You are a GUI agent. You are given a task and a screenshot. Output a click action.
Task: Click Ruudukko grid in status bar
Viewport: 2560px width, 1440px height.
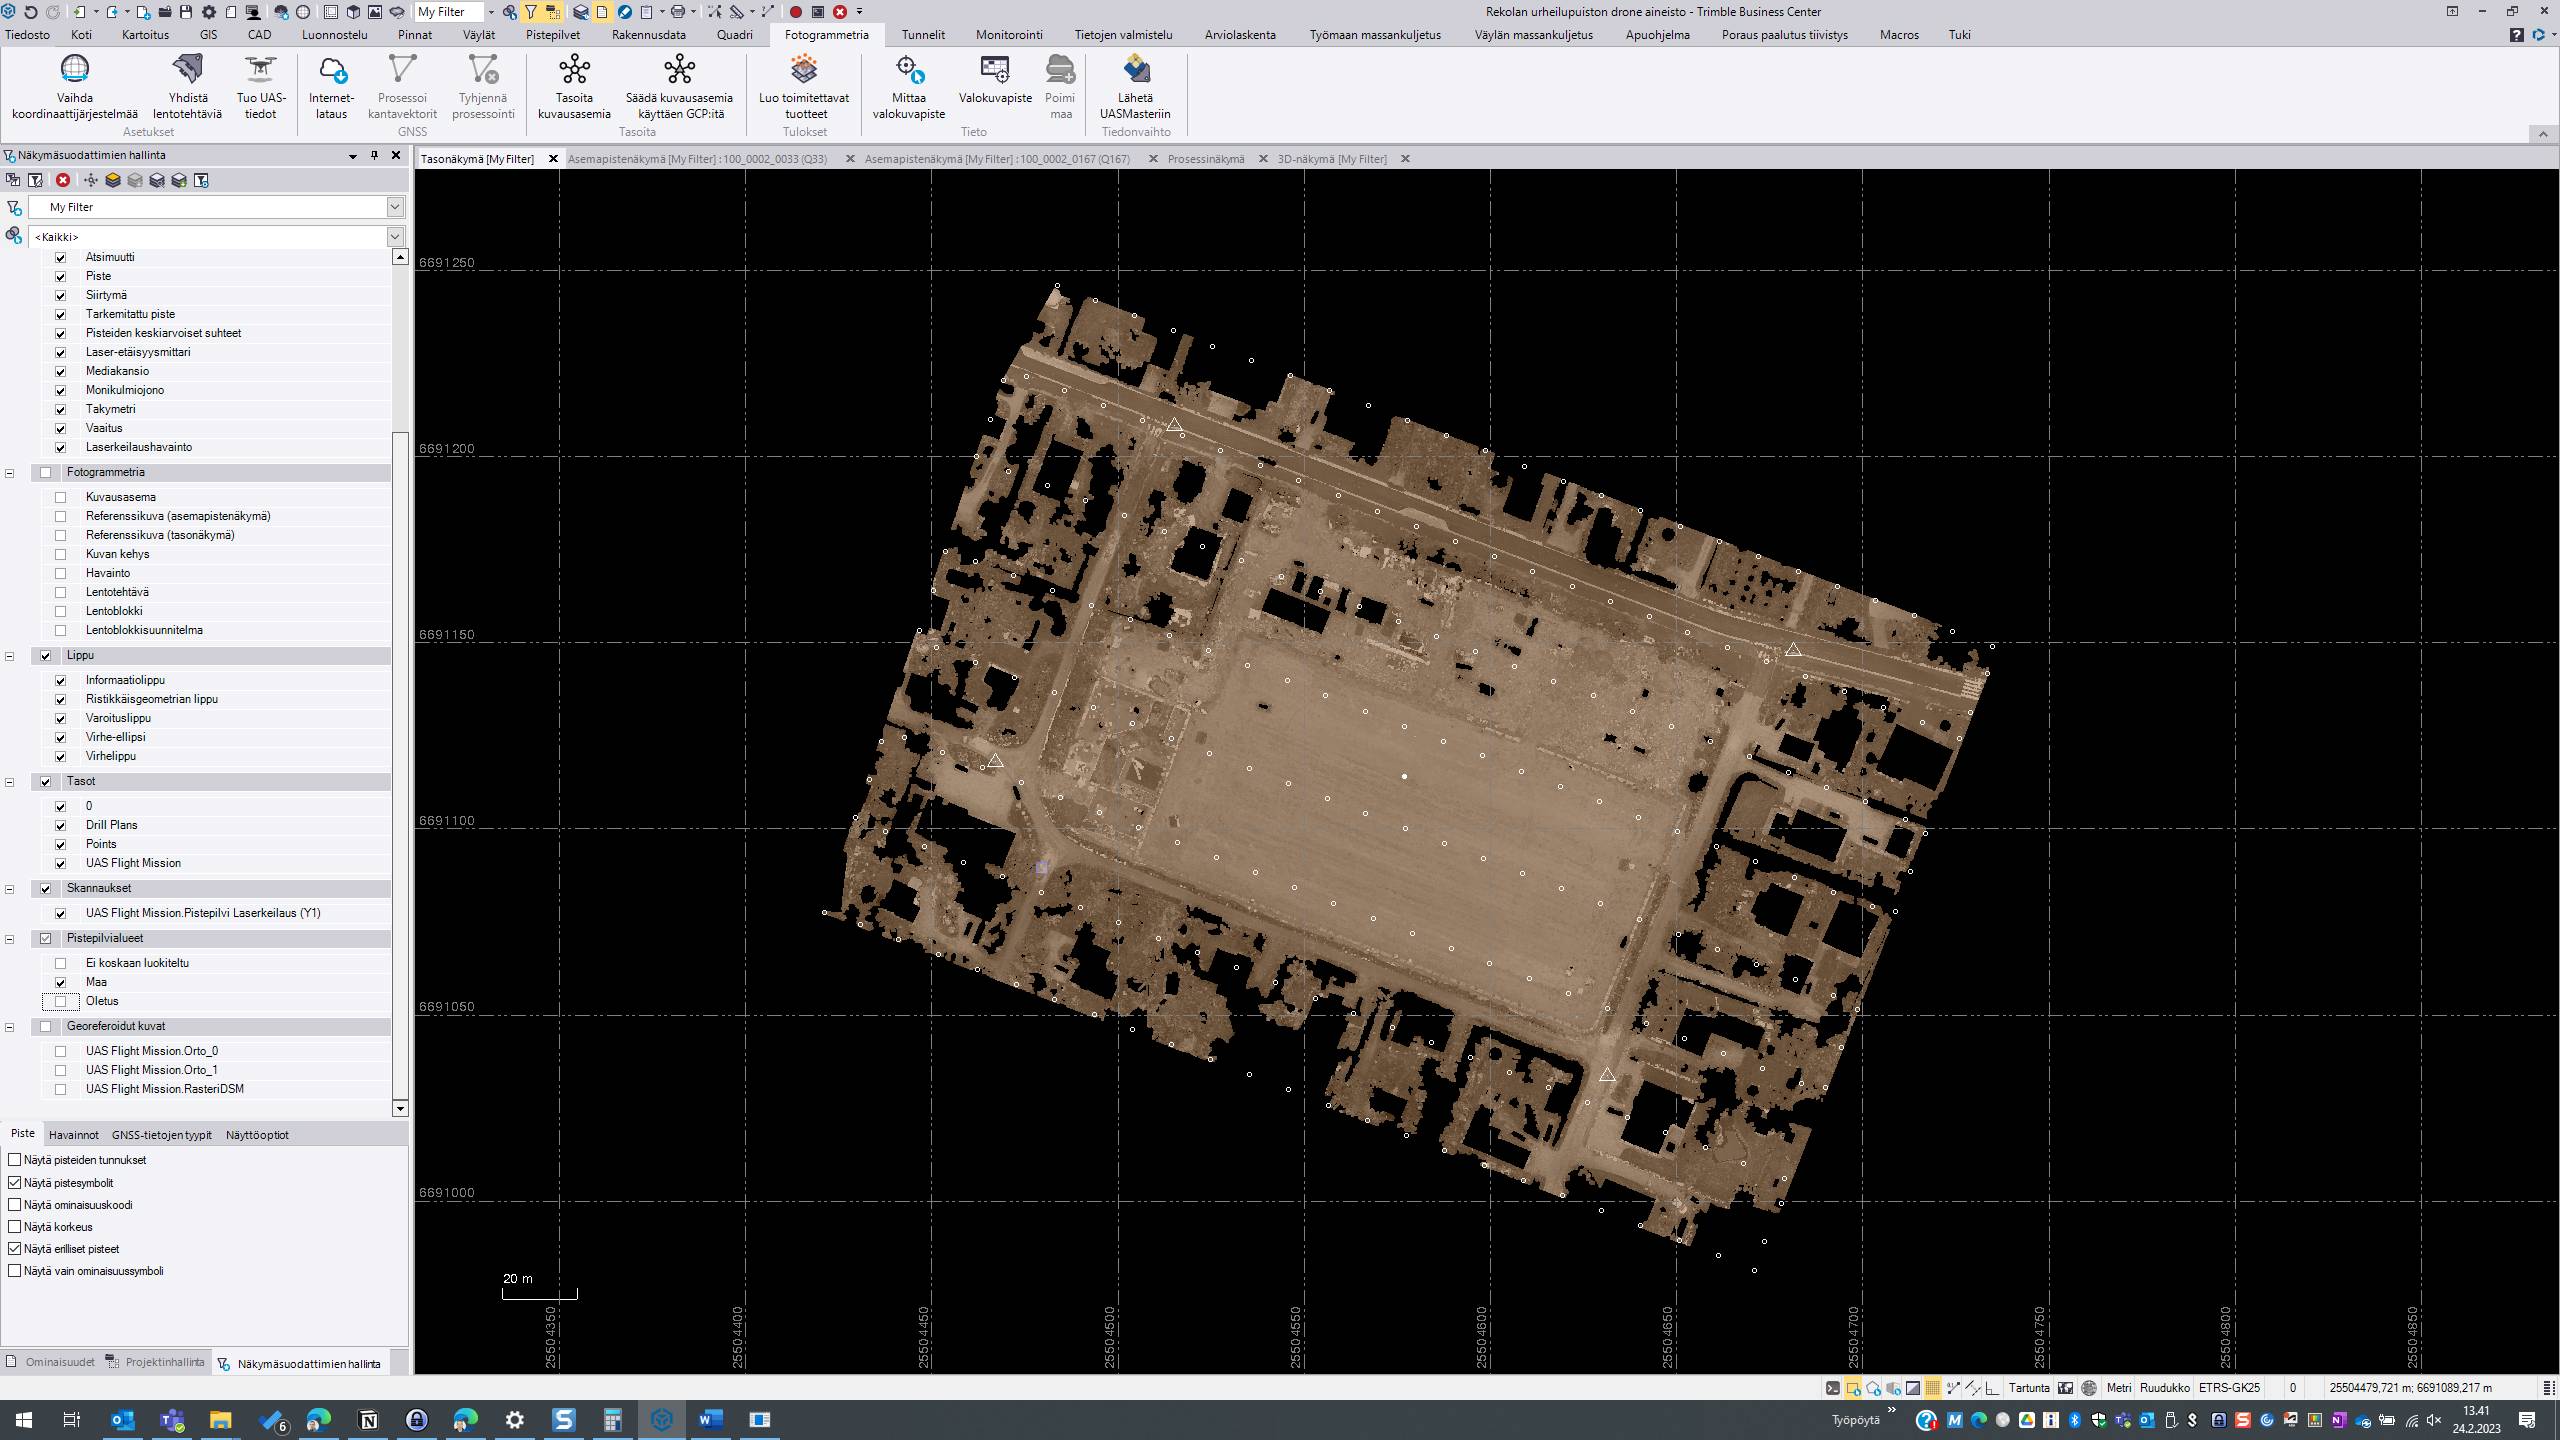[x=2164, y=1388]
